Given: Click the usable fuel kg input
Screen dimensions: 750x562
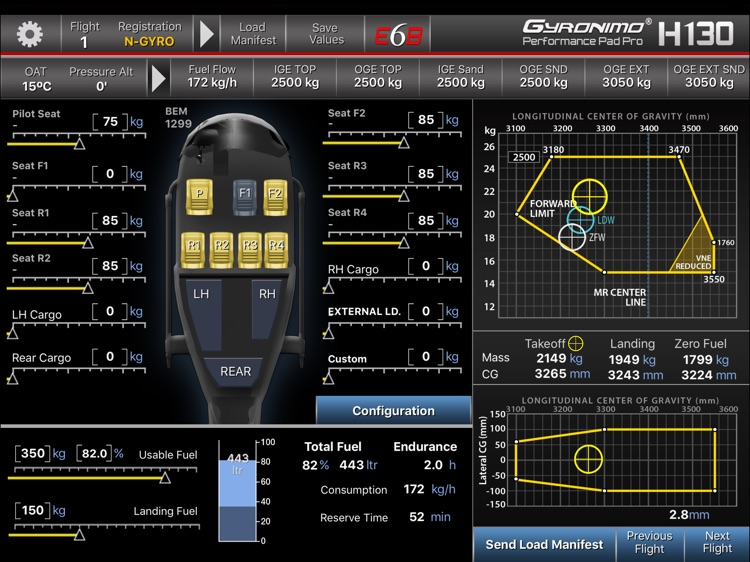Looking at the screenshot, I should 33,453.
